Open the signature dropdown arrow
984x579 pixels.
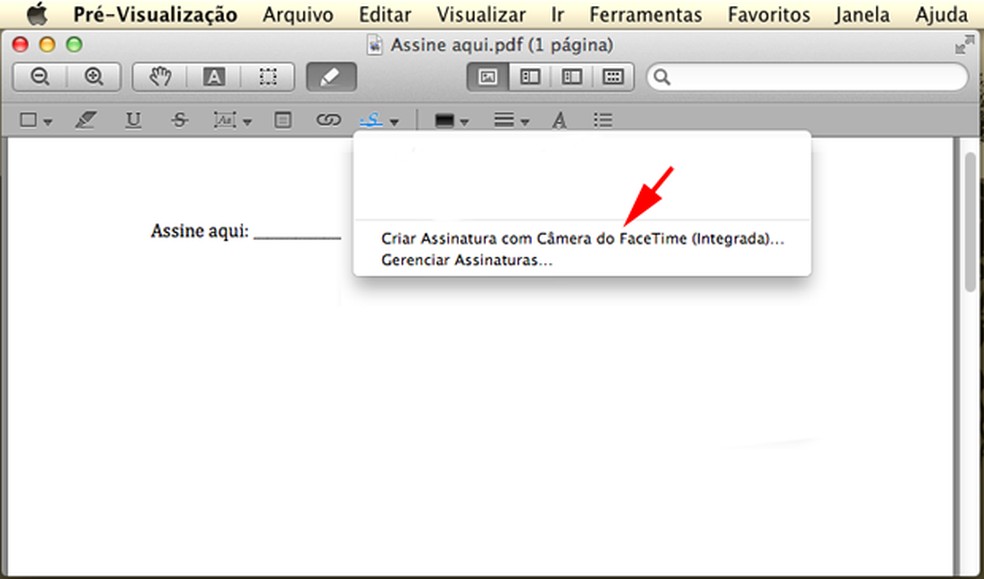tap(394, 122)
